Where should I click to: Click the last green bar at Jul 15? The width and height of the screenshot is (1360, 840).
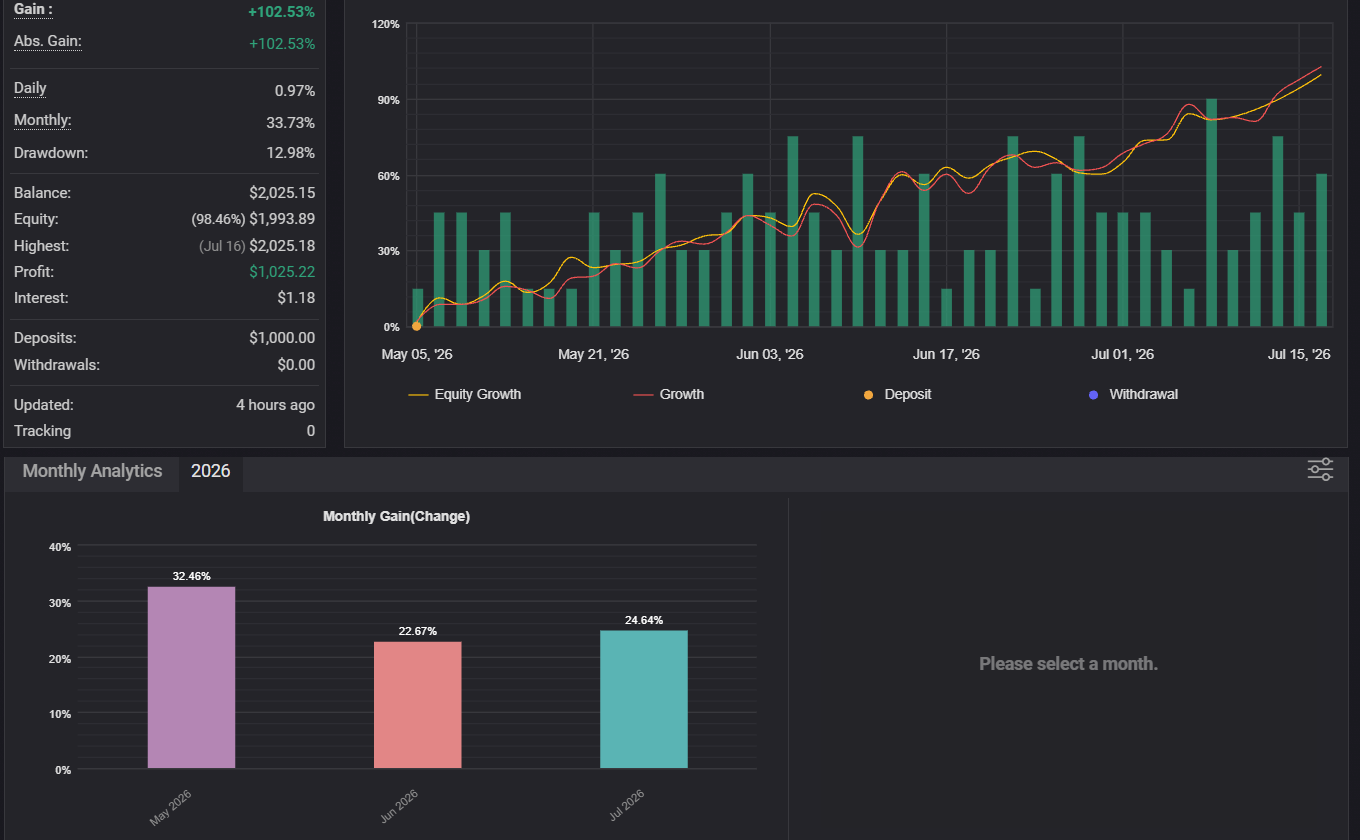pos(1321,251)
